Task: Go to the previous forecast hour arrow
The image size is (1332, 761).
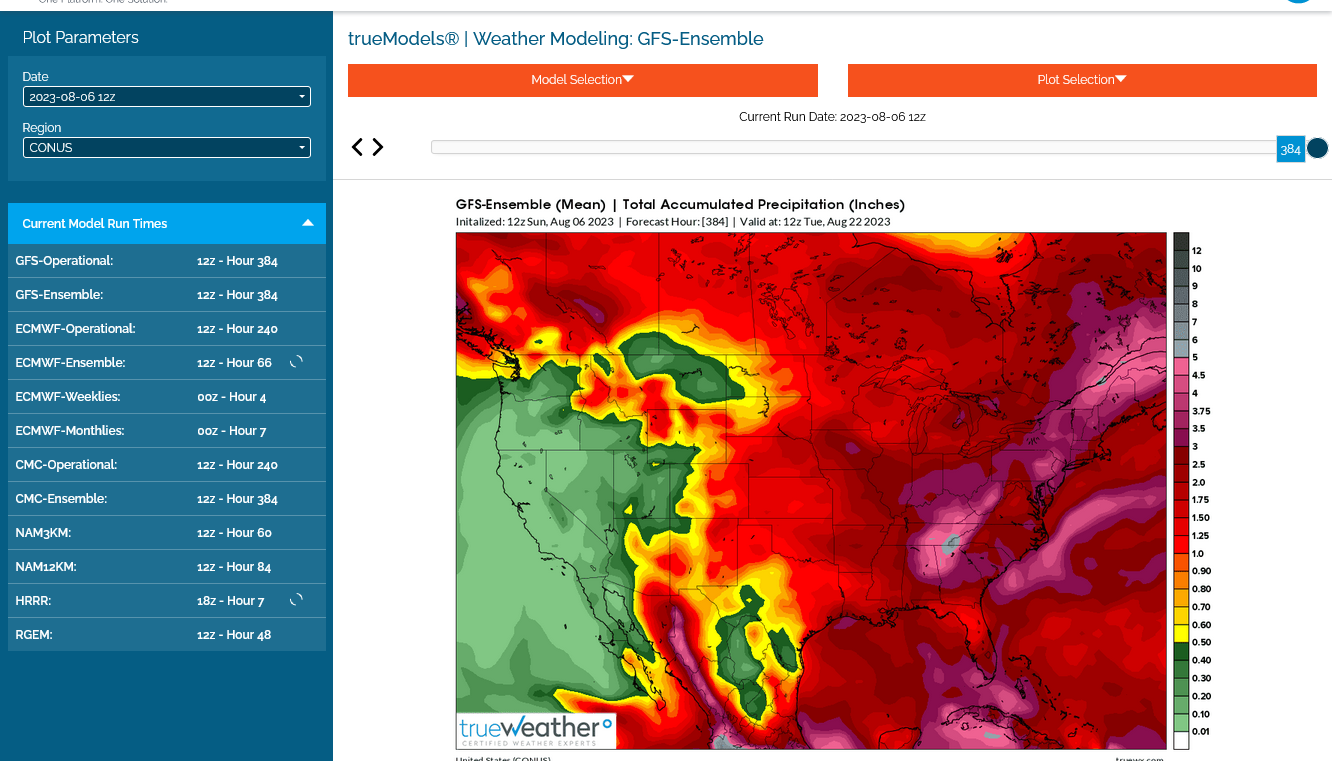Action: pos(357,147)
